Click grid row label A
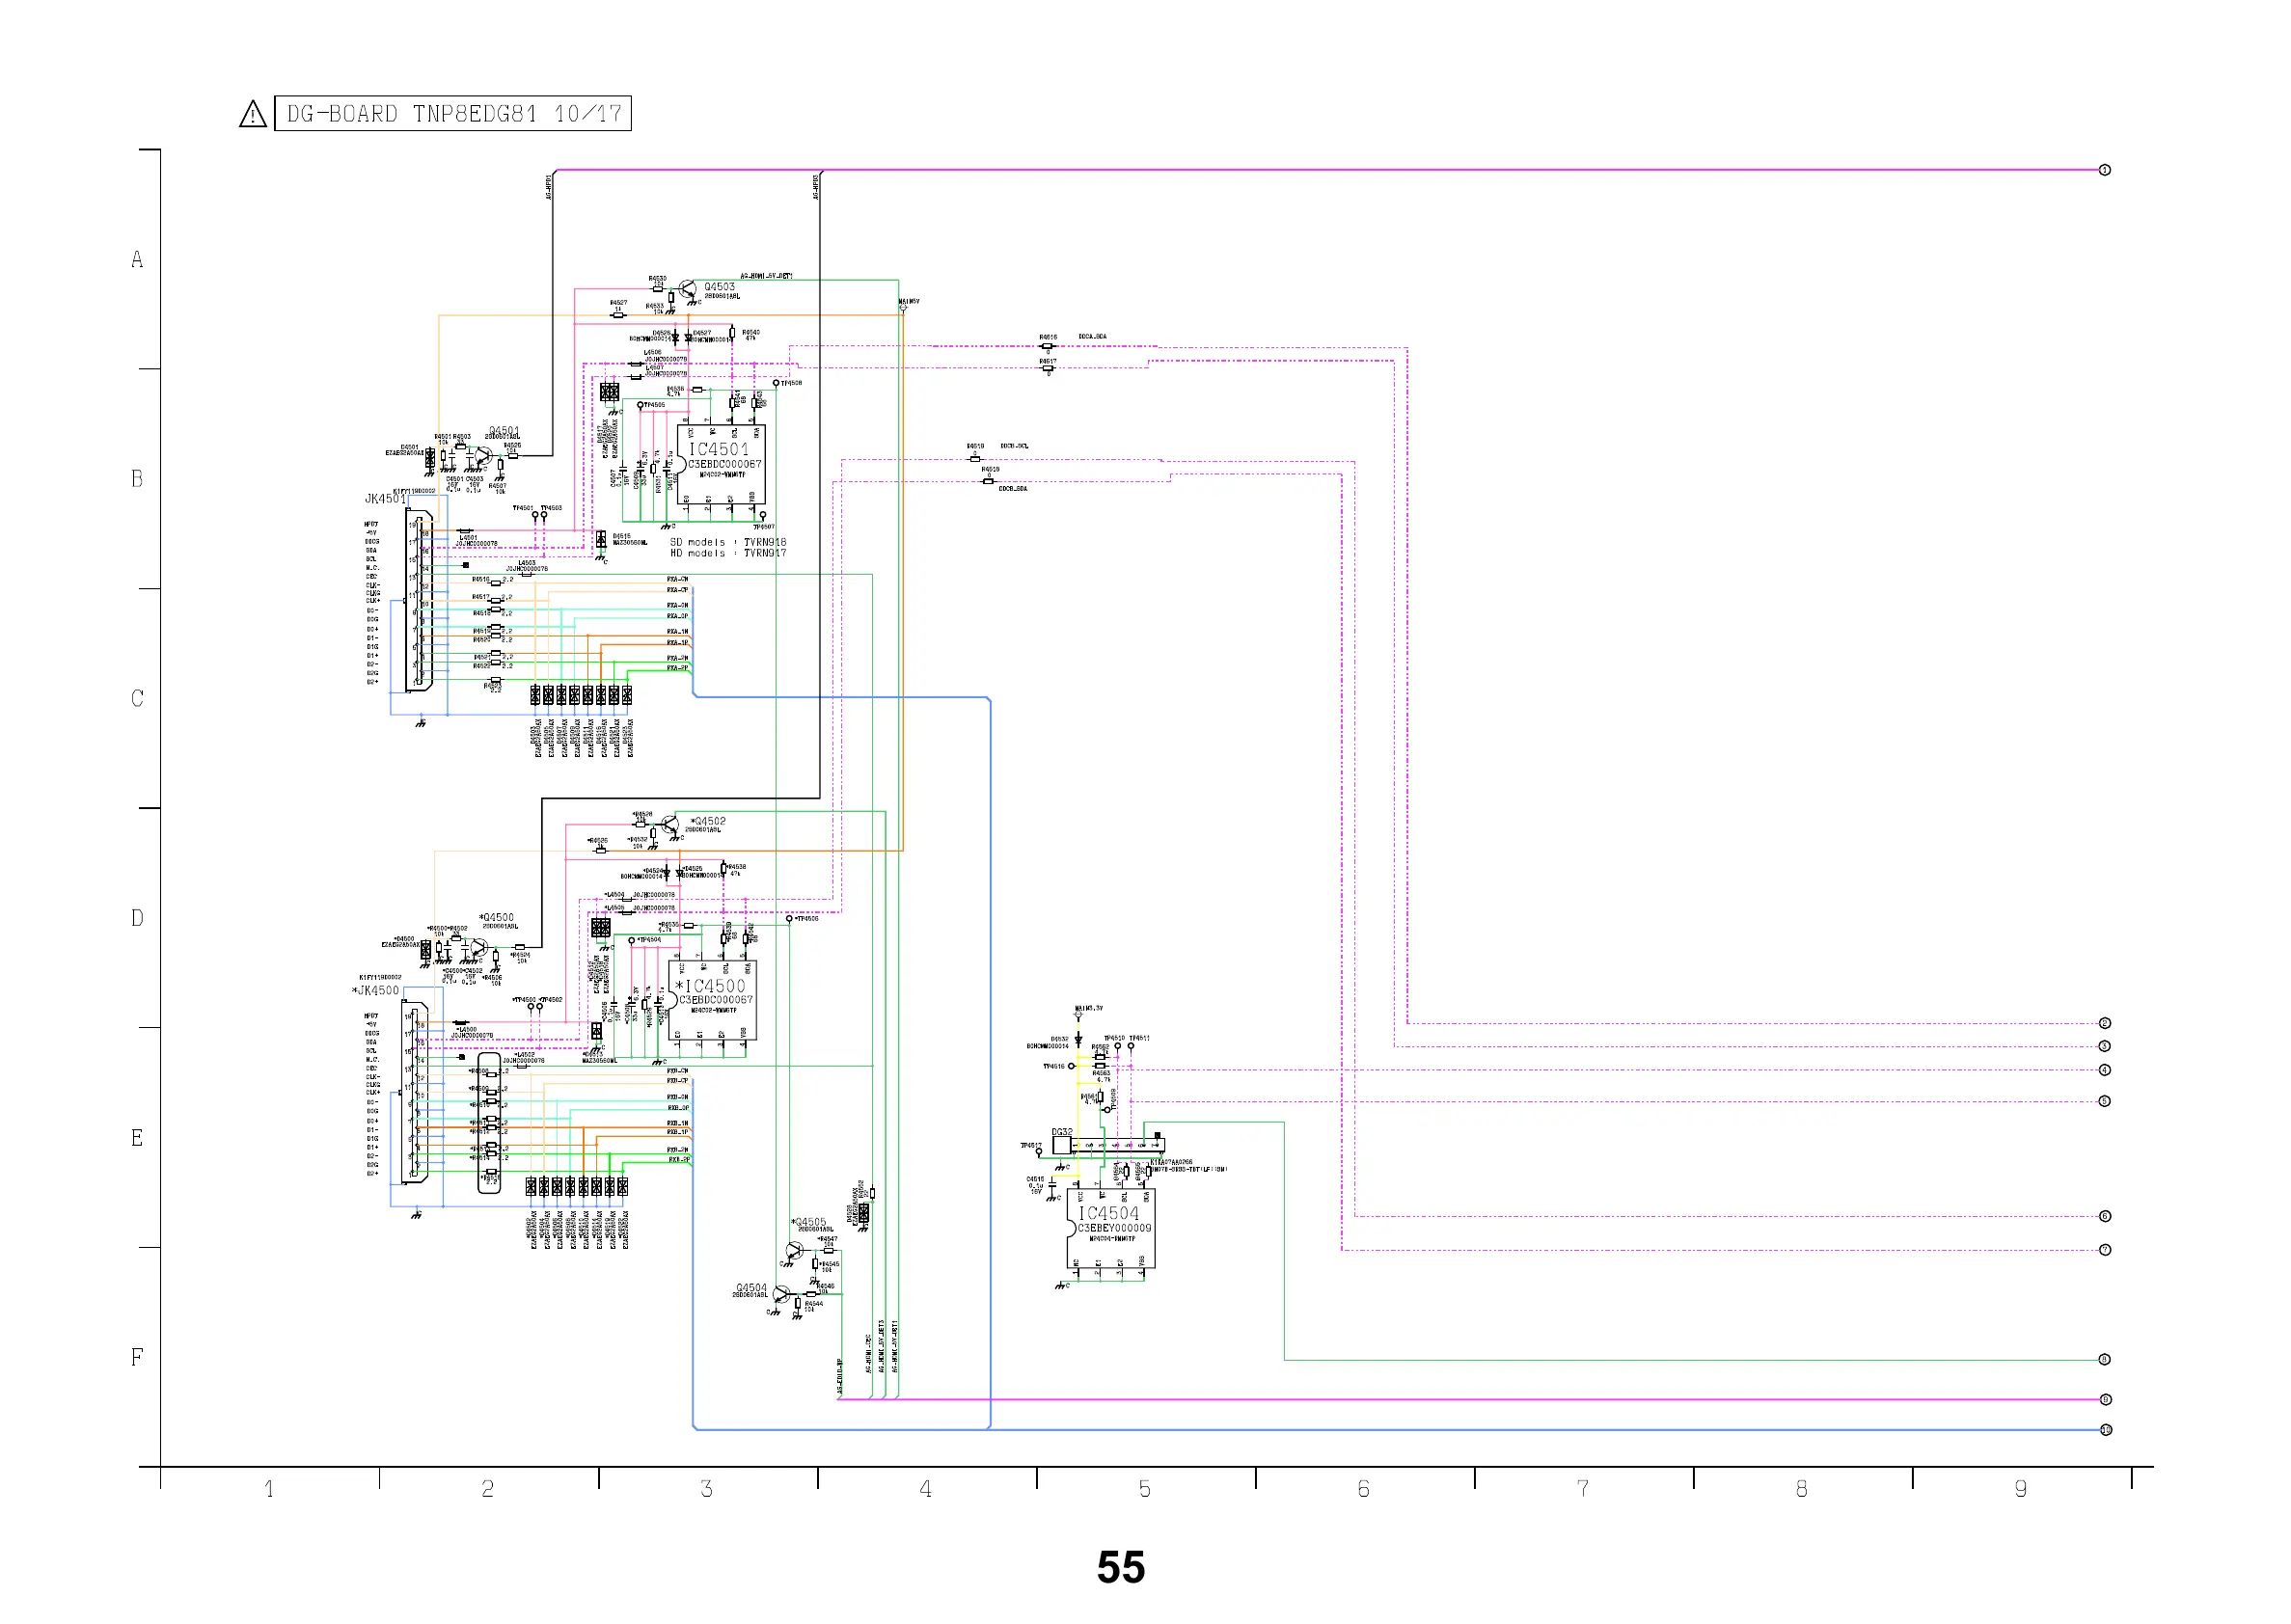 click(137, 260)
